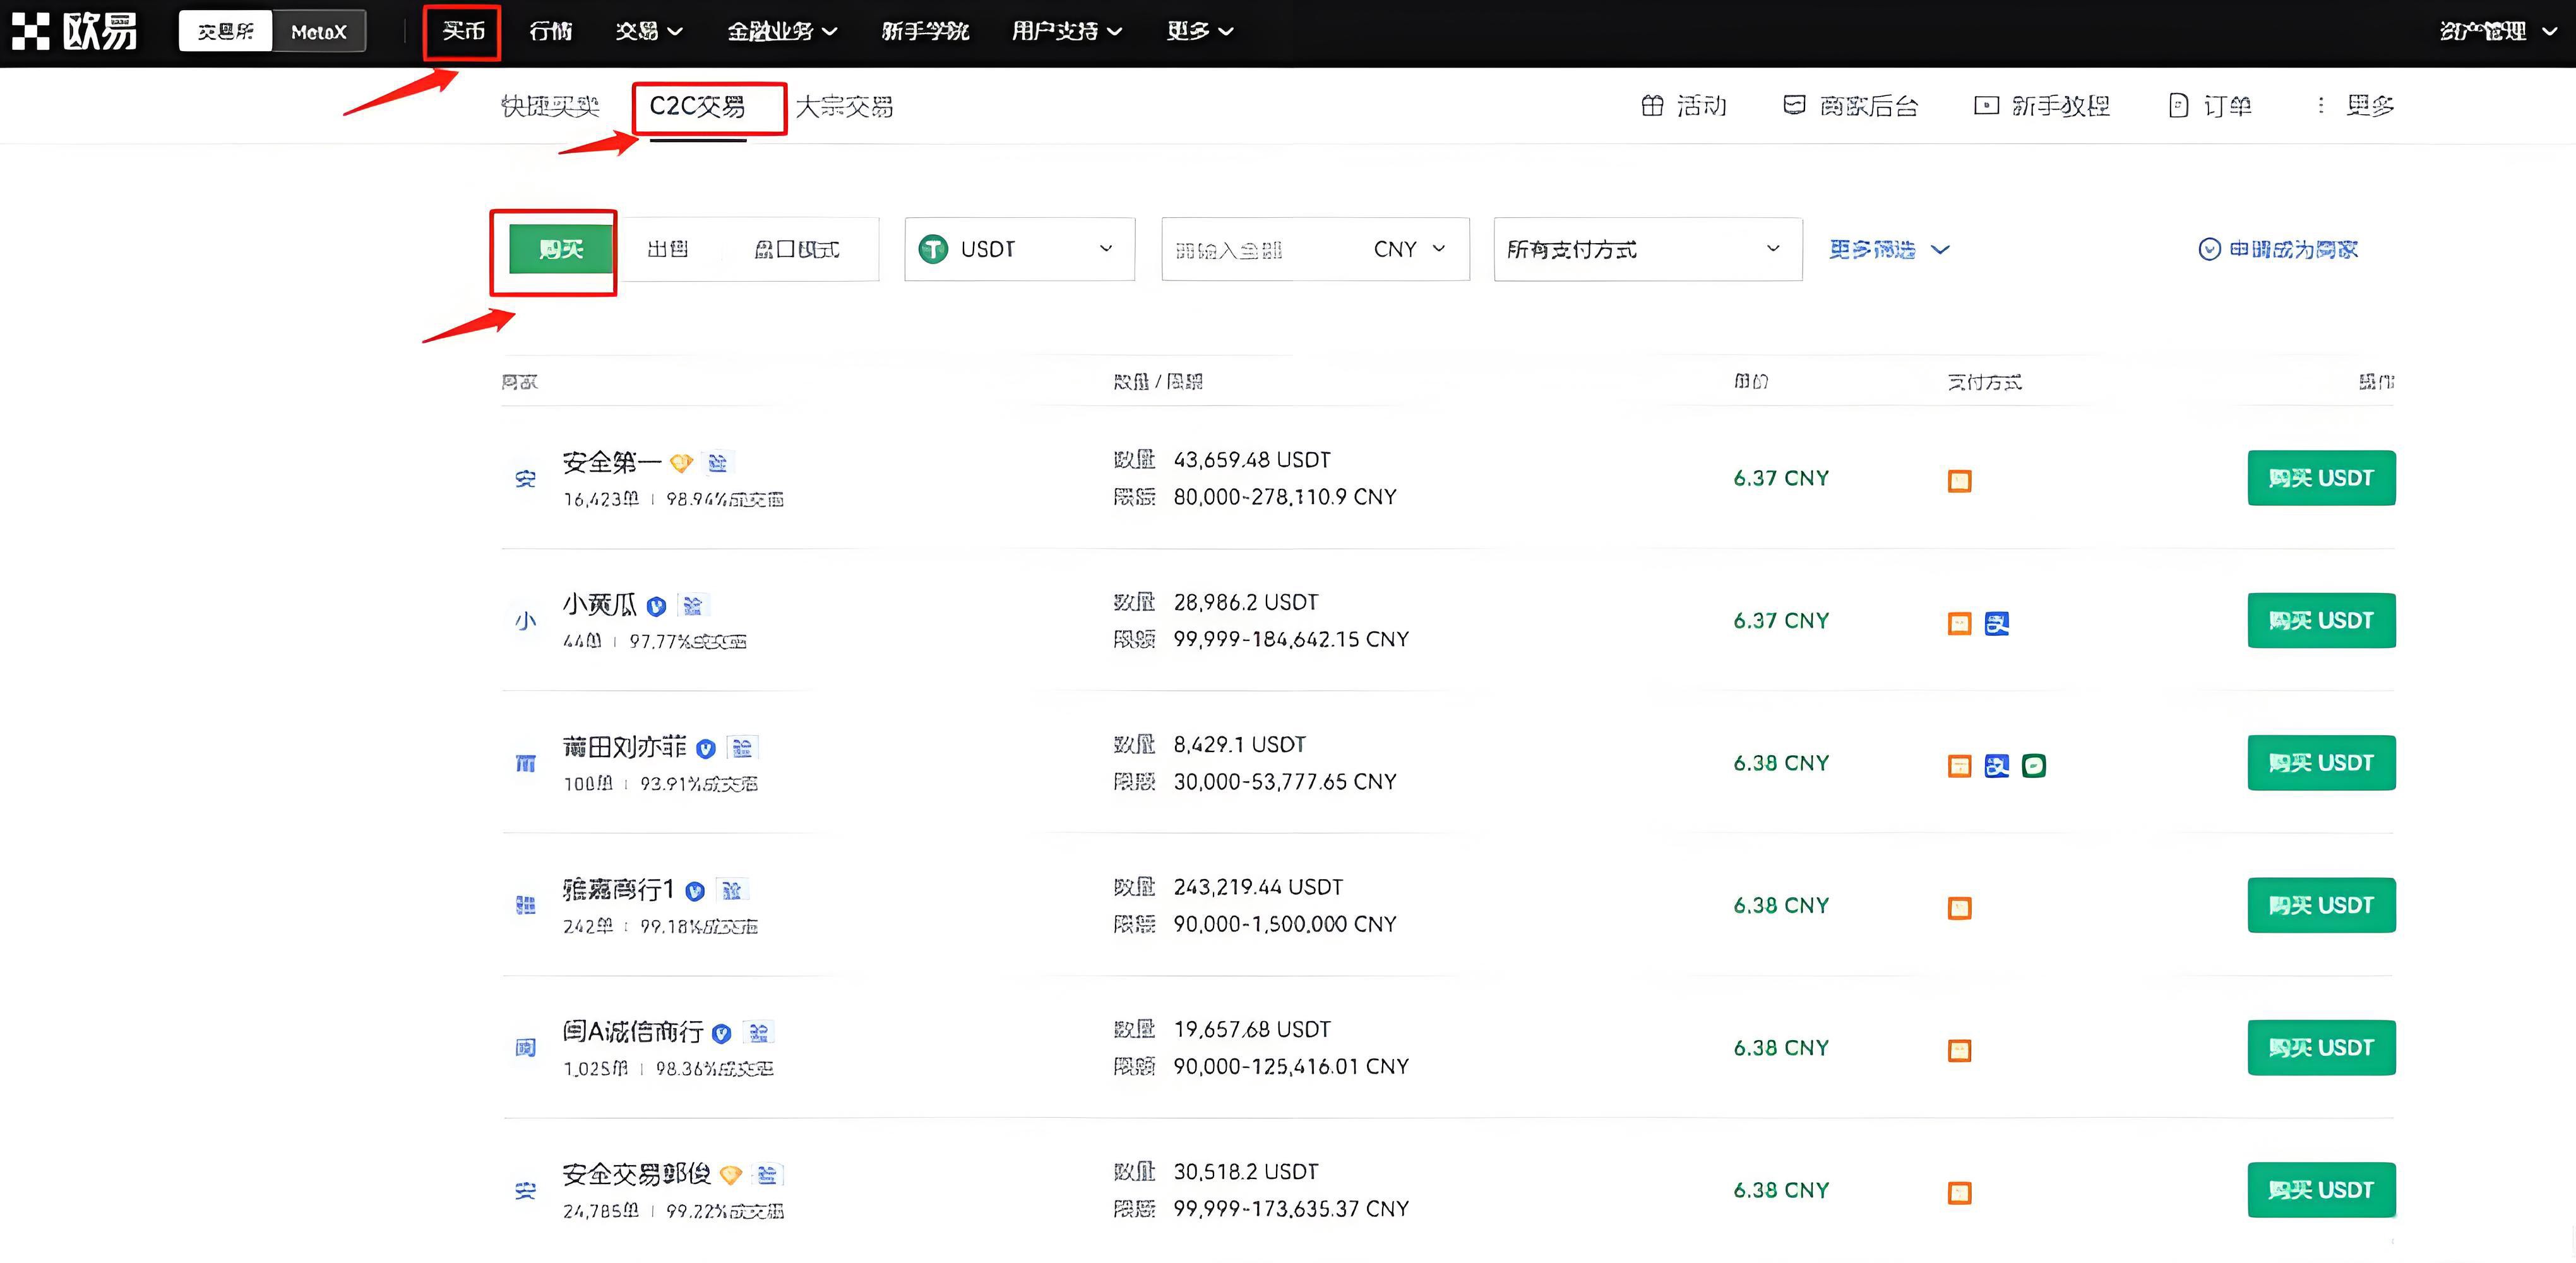Screen dimensions: 2576x1263
Task: Click limit 30,000-53,777.65 CNY text
Action: coord(1285,782)
